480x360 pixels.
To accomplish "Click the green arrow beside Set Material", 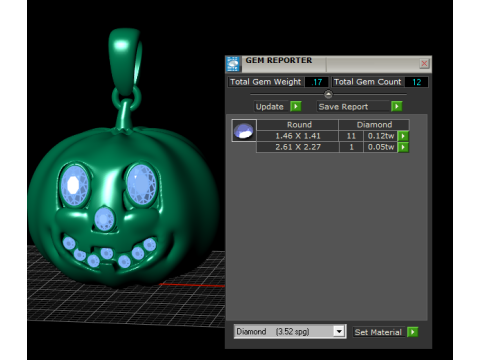I will [x=413, y=332].
